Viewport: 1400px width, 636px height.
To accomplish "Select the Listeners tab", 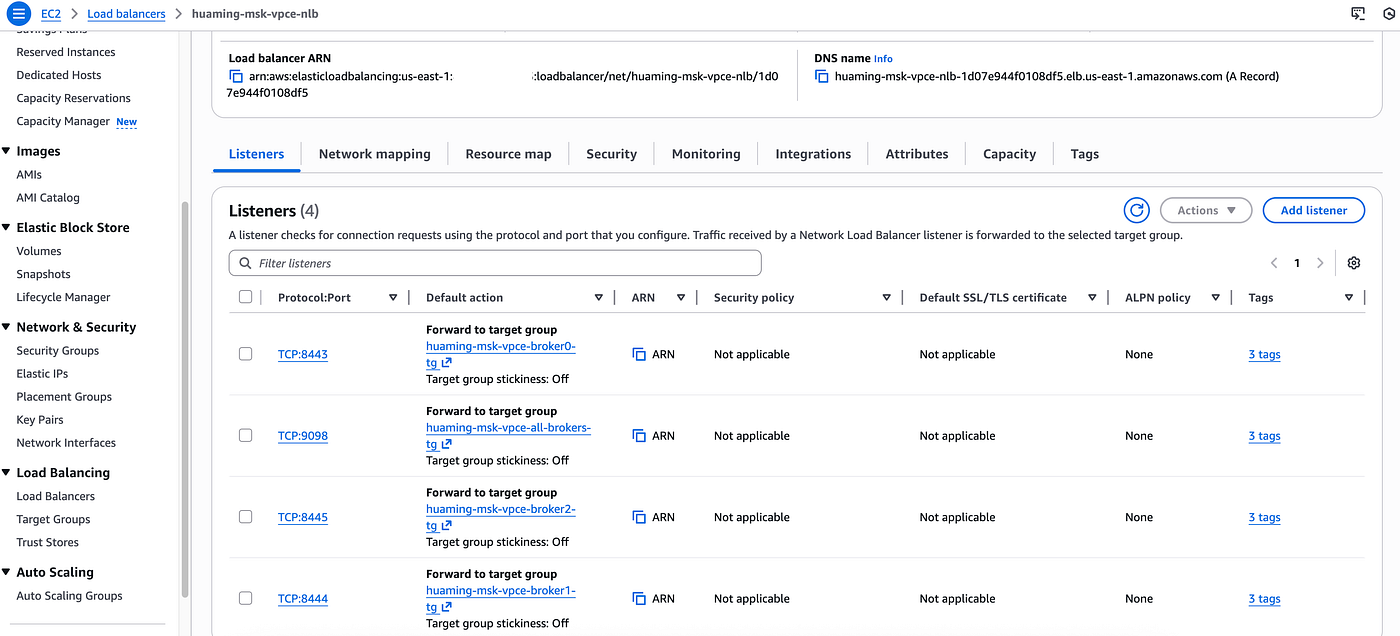I will click(257, 154).
